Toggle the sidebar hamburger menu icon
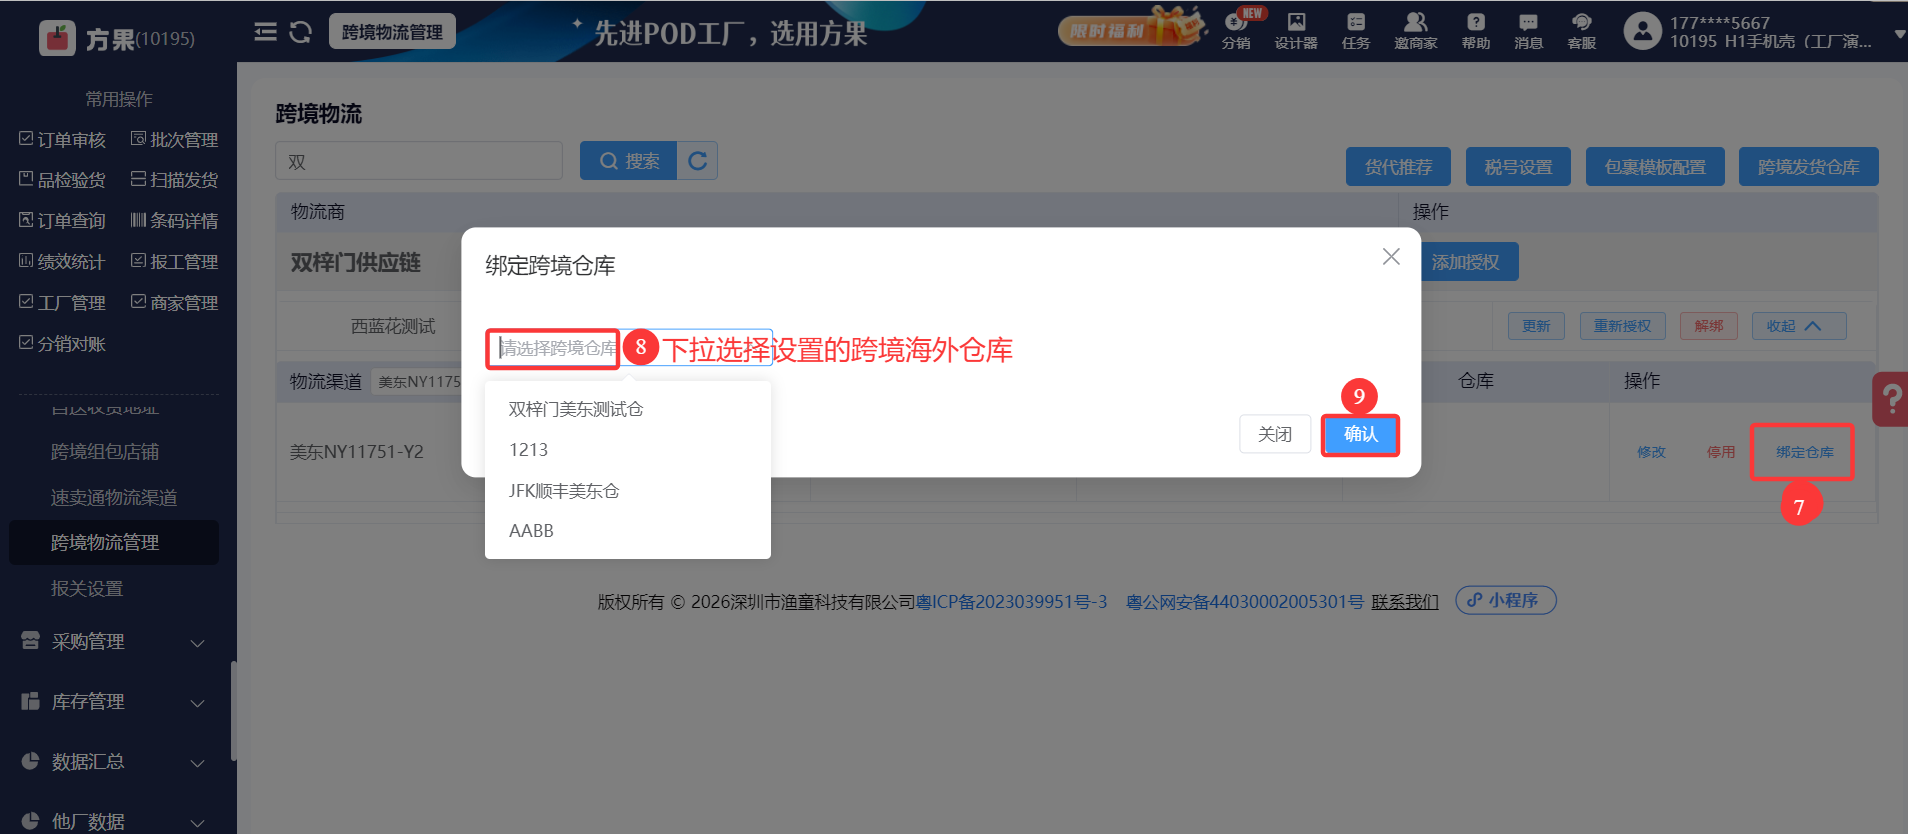Image resolution: width=1908 pixels, height=834 pixels. 265,32
